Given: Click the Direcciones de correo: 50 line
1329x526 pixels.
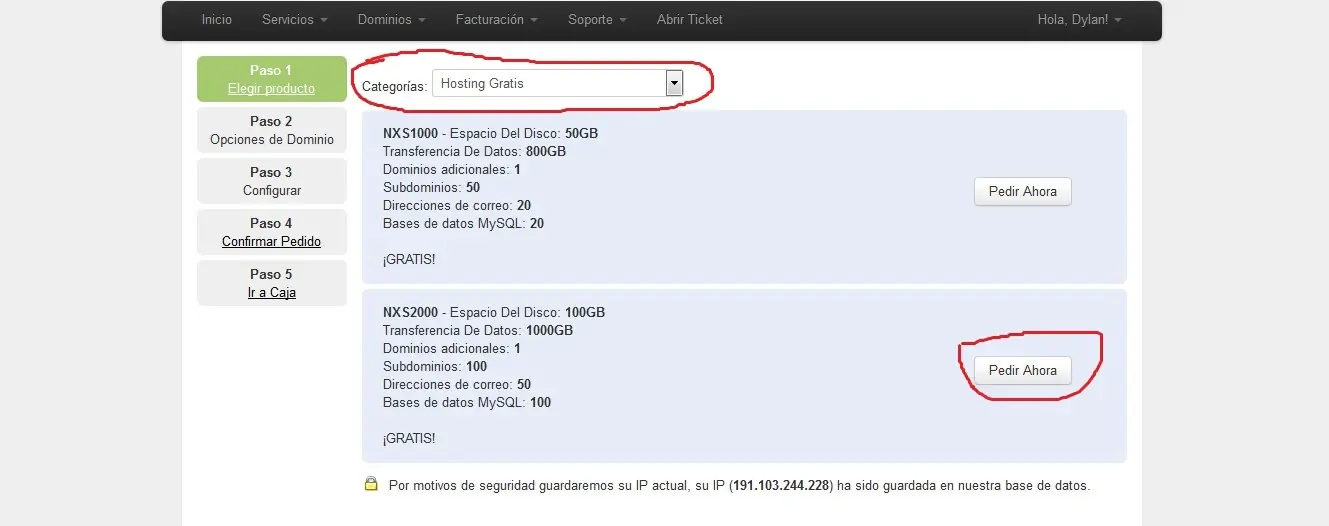Looking at the screenshot, I should (457, 384).
